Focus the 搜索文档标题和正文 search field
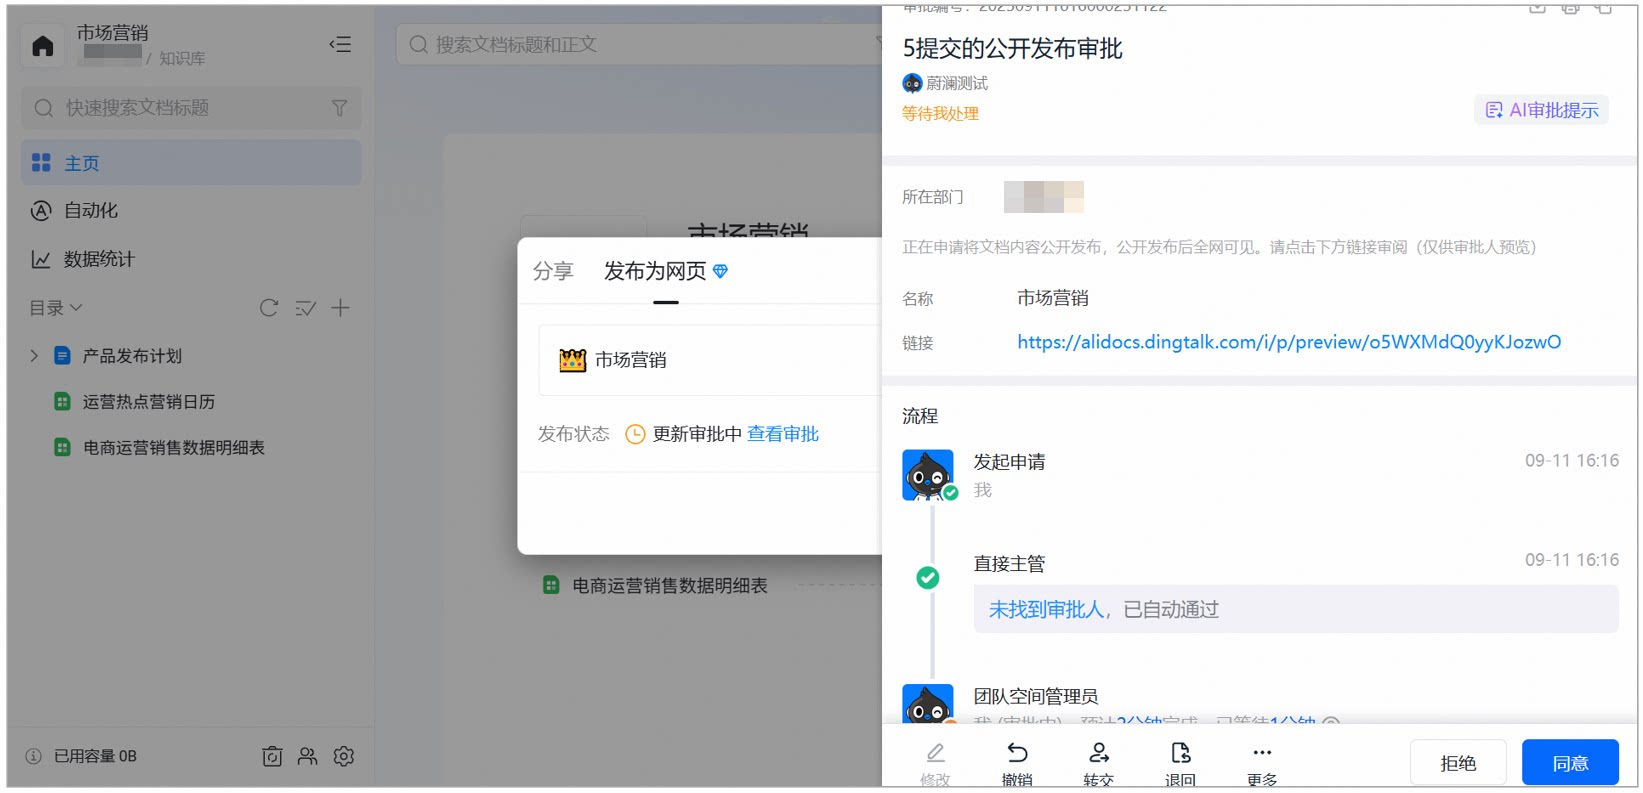Viewport: 1643px width, 793px height. [x=640, y=45]
